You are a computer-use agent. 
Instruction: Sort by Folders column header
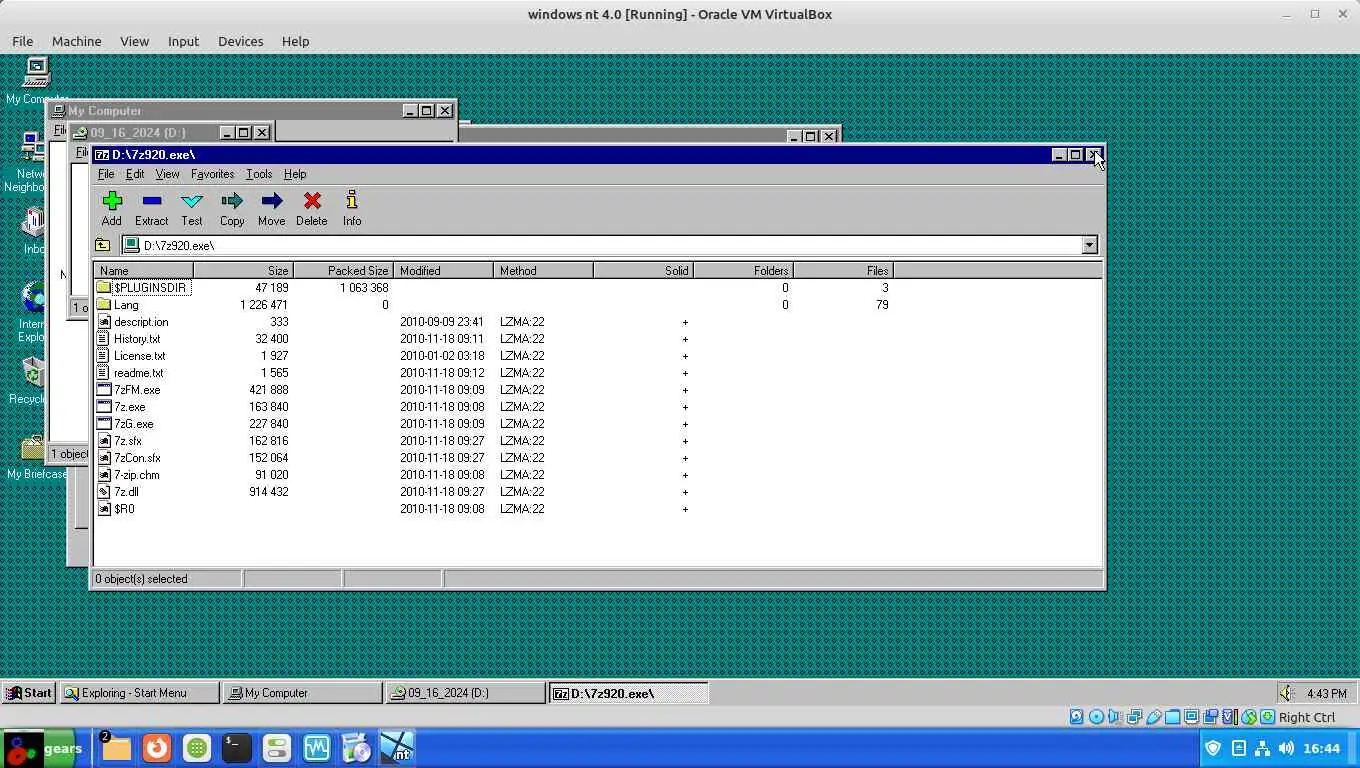pos(743,271)
